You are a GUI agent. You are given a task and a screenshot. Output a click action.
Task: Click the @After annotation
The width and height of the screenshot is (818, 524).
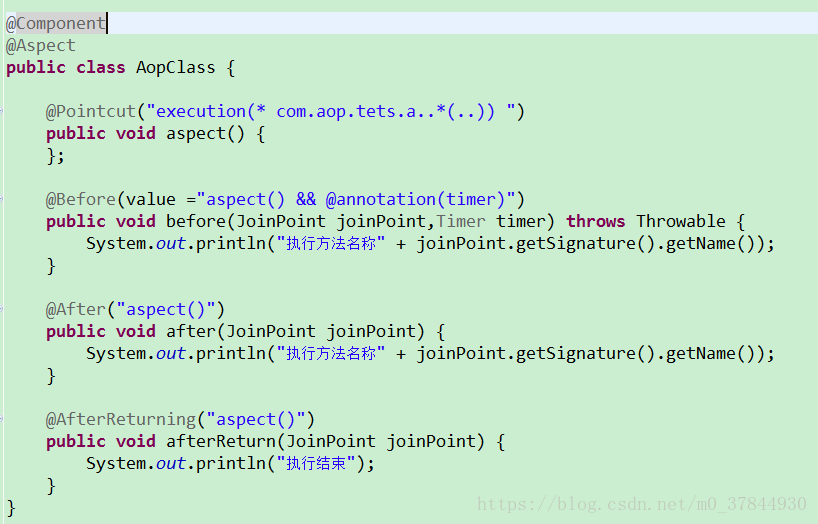(x=76, y=309)
